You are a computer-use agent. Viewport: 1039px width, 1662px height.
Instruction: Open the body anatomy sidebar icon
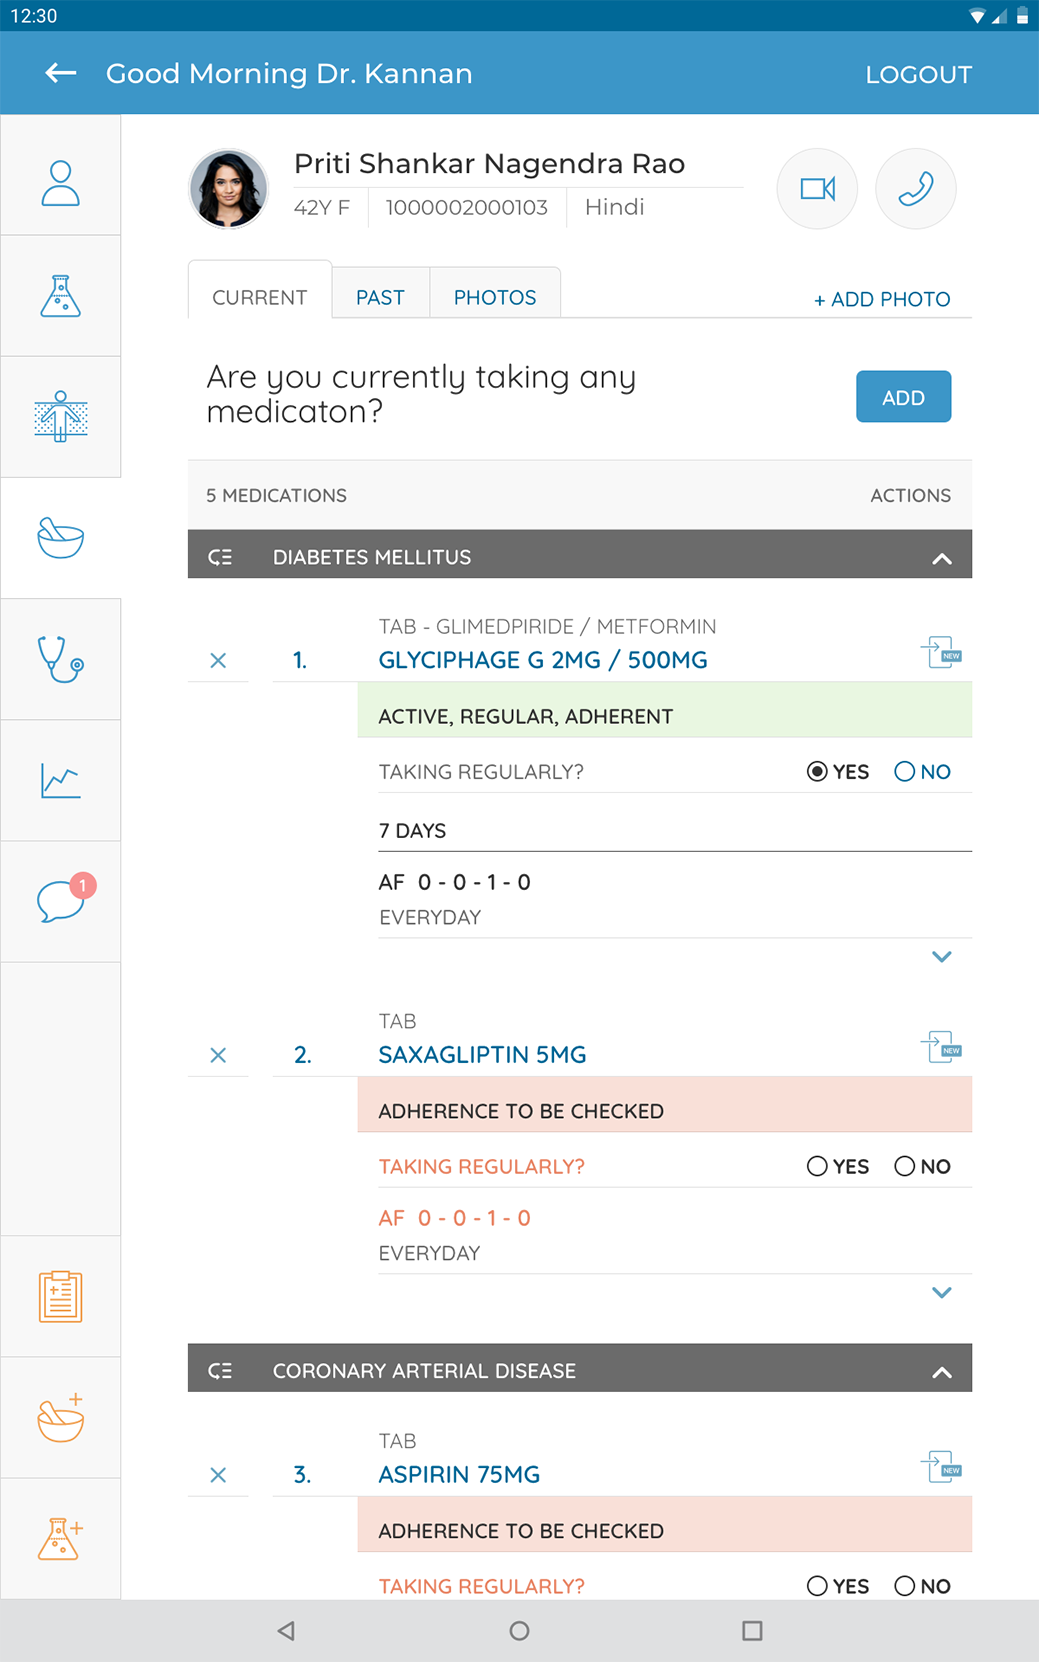click(x=61, y=416)
